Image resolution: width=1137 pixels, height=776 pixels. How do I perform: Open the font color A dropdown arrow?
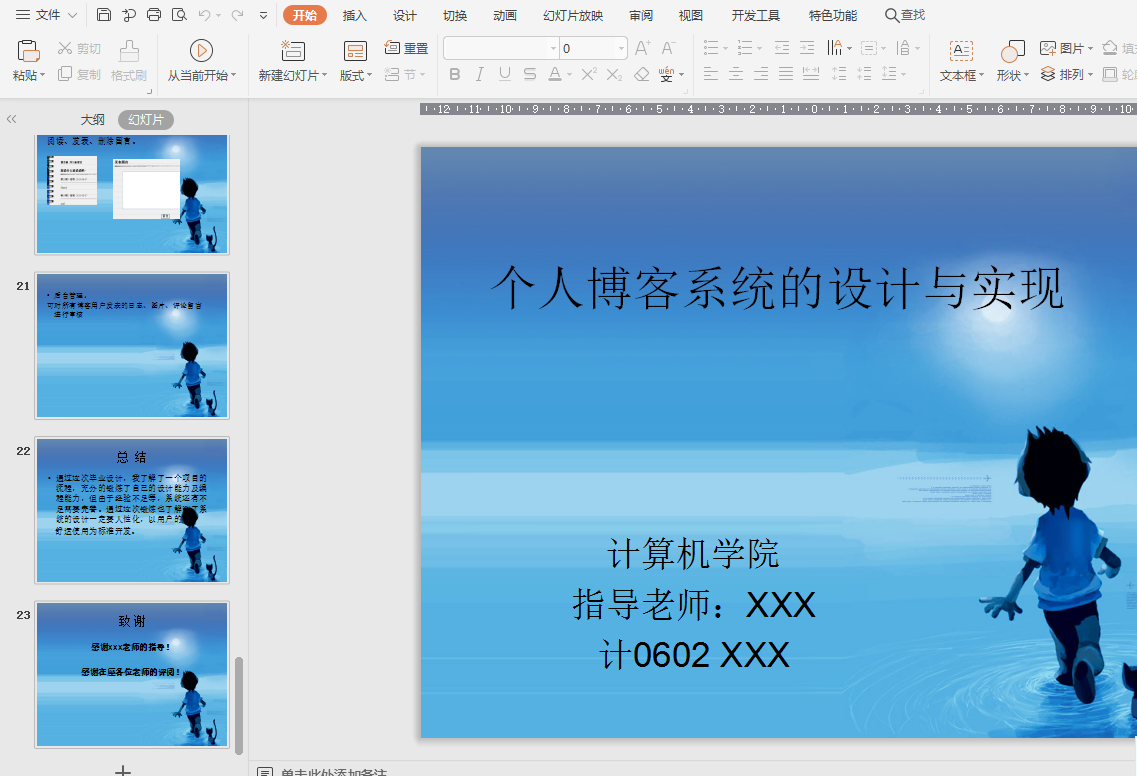[x=570, y=75]
